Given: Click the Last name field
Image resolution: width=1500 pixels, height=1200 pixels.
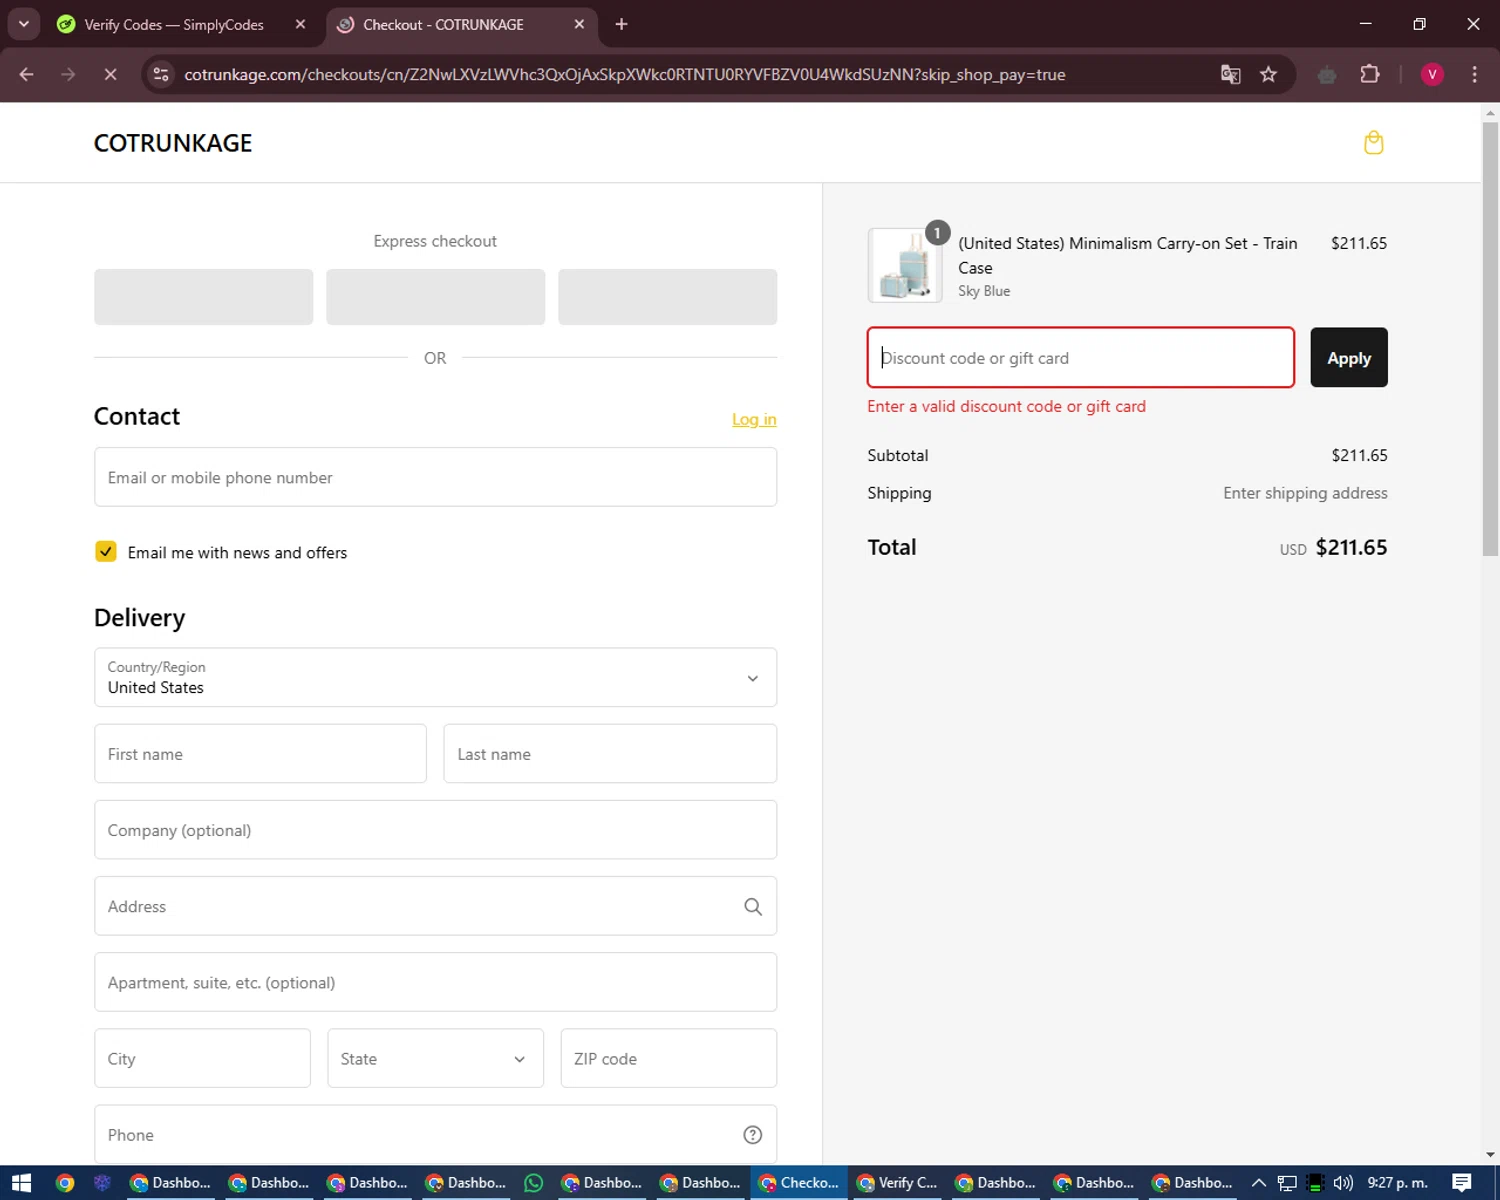Looking at the screenshot, I should [x=610, y=754].
